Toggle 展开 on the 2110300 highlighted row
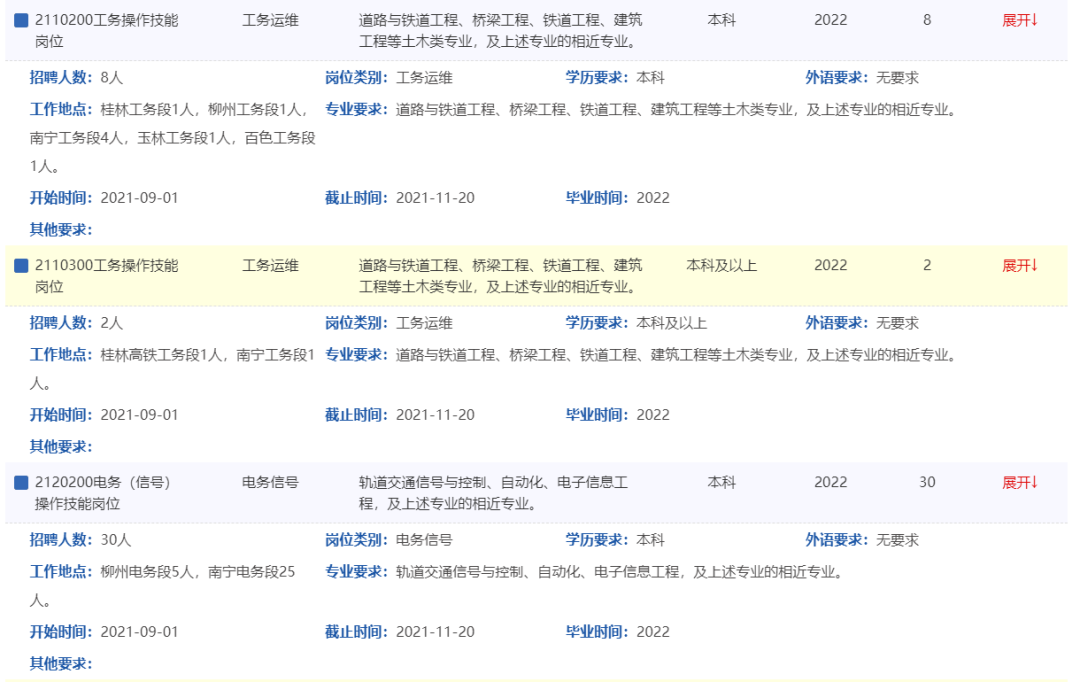The width and height of the screenshot is (1080, 682). [x=1020, y=266]
